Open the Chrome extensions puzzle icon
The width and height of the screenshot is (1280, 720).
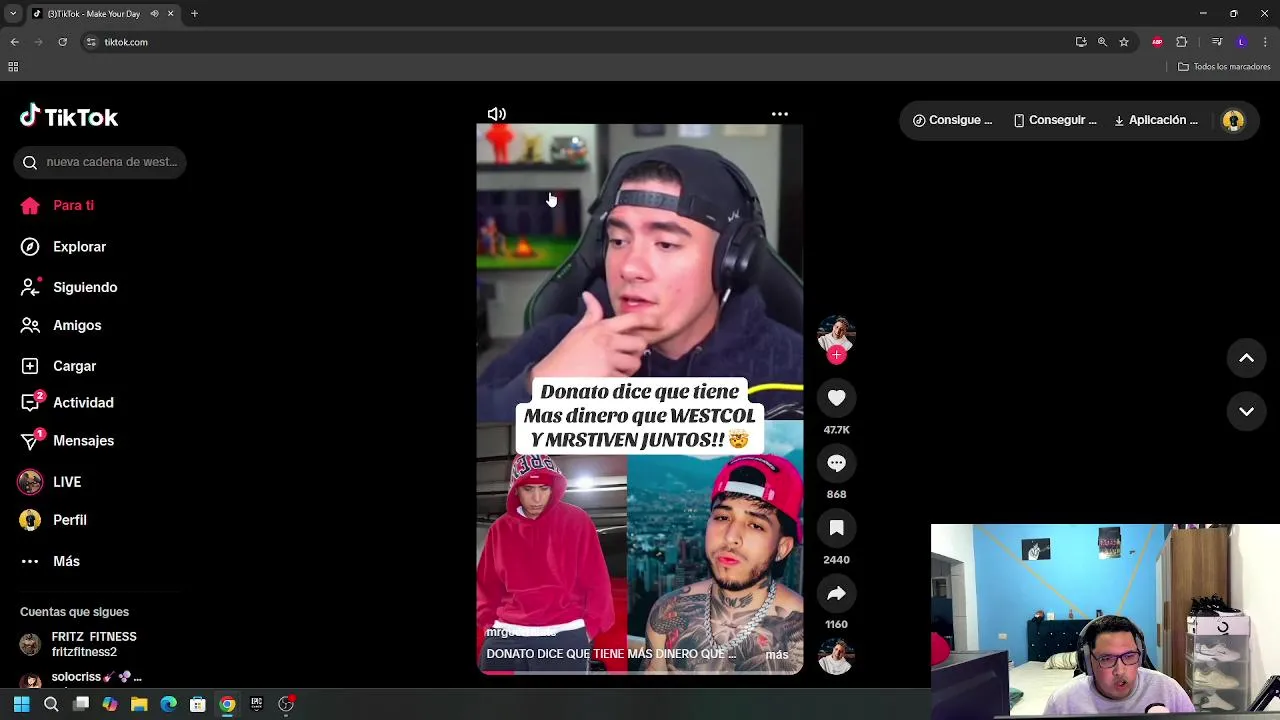(1182, 42)
